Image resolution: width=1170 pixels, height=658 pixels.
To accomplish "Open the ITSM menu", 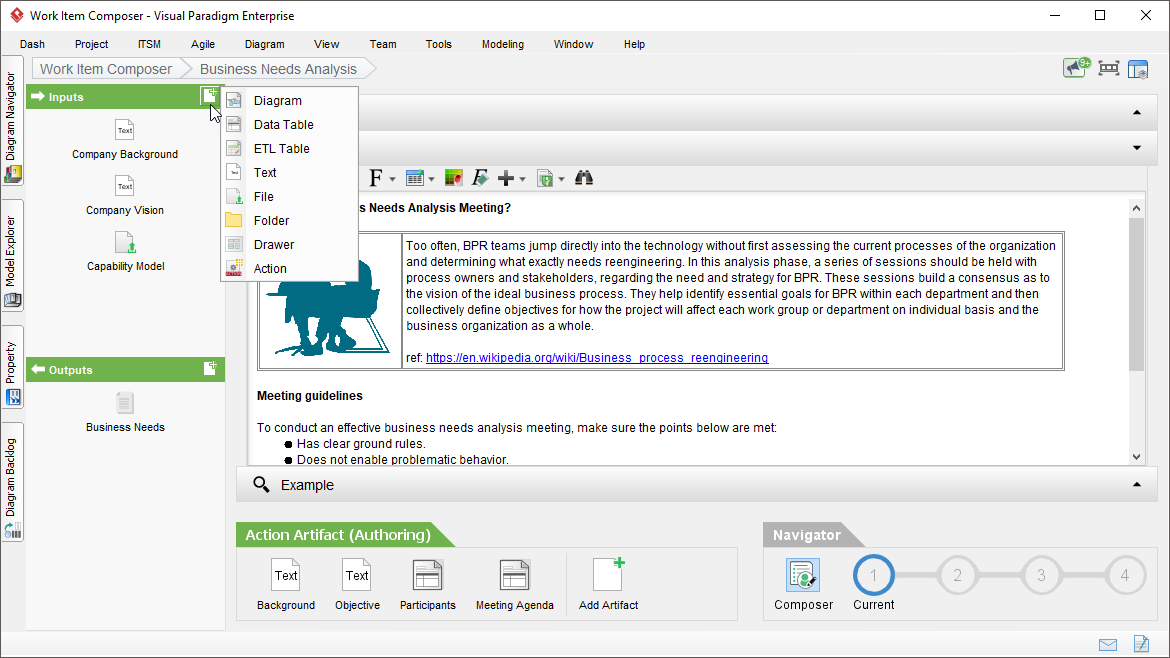I will tap(149, 44).
